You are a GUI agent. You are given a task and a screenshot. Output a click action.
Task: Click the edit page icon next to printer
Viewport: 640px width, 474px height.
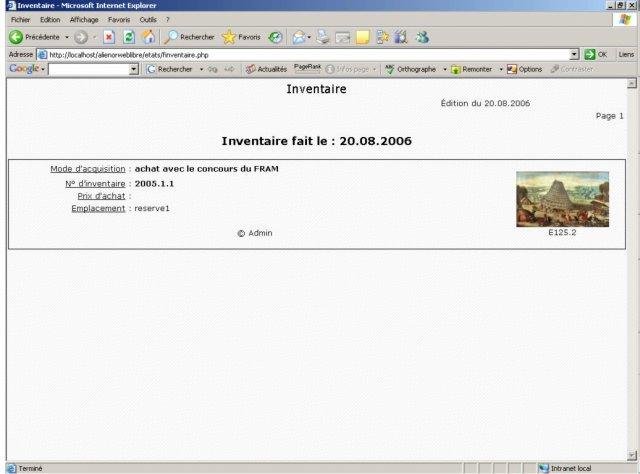(x=342, y=37)
